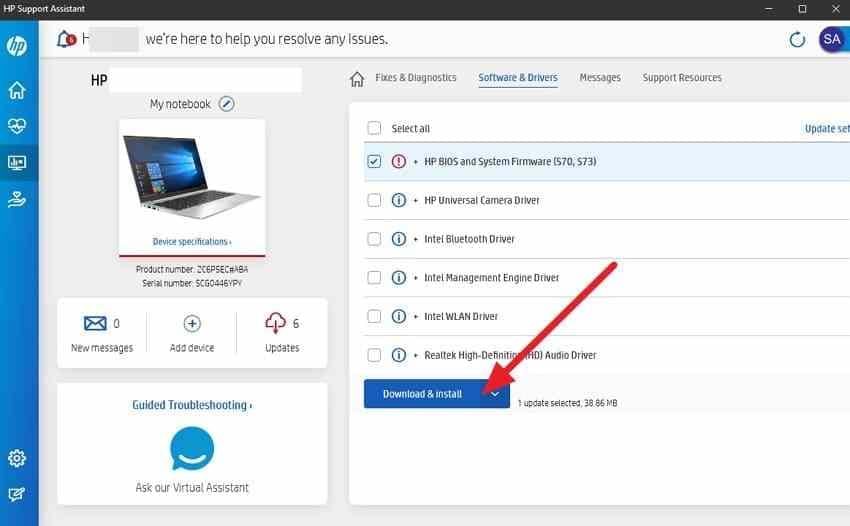Click the notification bell icon
The width and height of the screenshot is (850, 526).
coord(66,39)
